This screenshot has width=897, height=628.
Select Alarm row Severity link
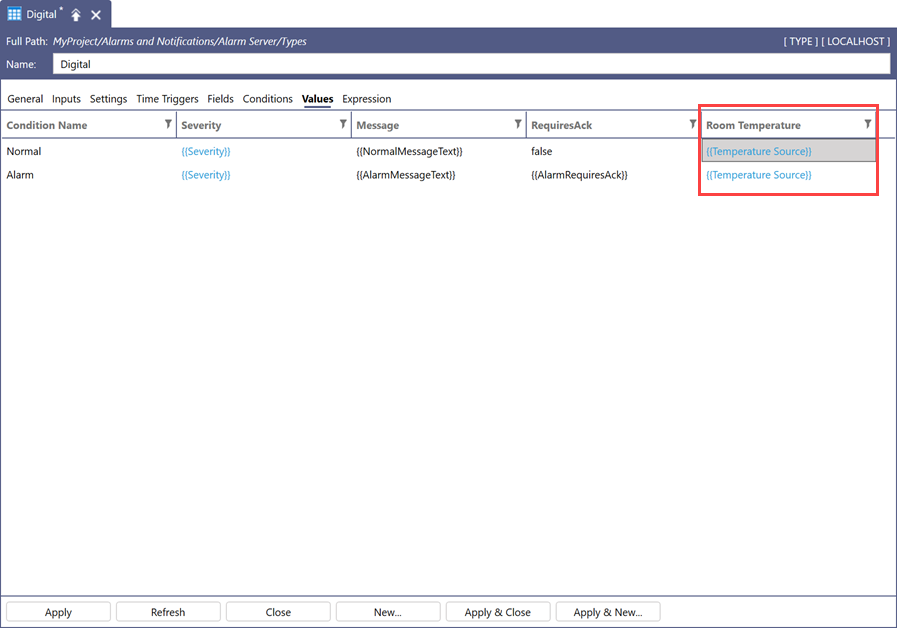tap(206, 175)
